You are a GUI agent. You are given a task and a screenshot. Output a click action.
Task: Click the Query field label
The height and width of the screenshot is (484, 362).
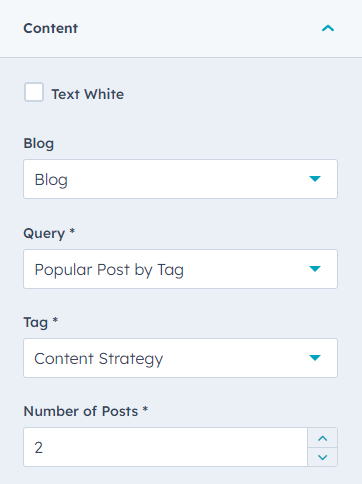pyautogui.click(x=49, y=233)
